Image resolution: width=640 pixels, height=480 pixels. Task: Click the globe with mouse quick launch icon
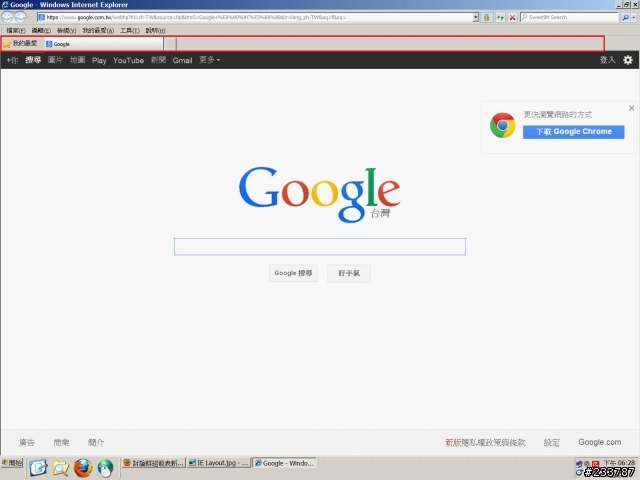point(105,468)
